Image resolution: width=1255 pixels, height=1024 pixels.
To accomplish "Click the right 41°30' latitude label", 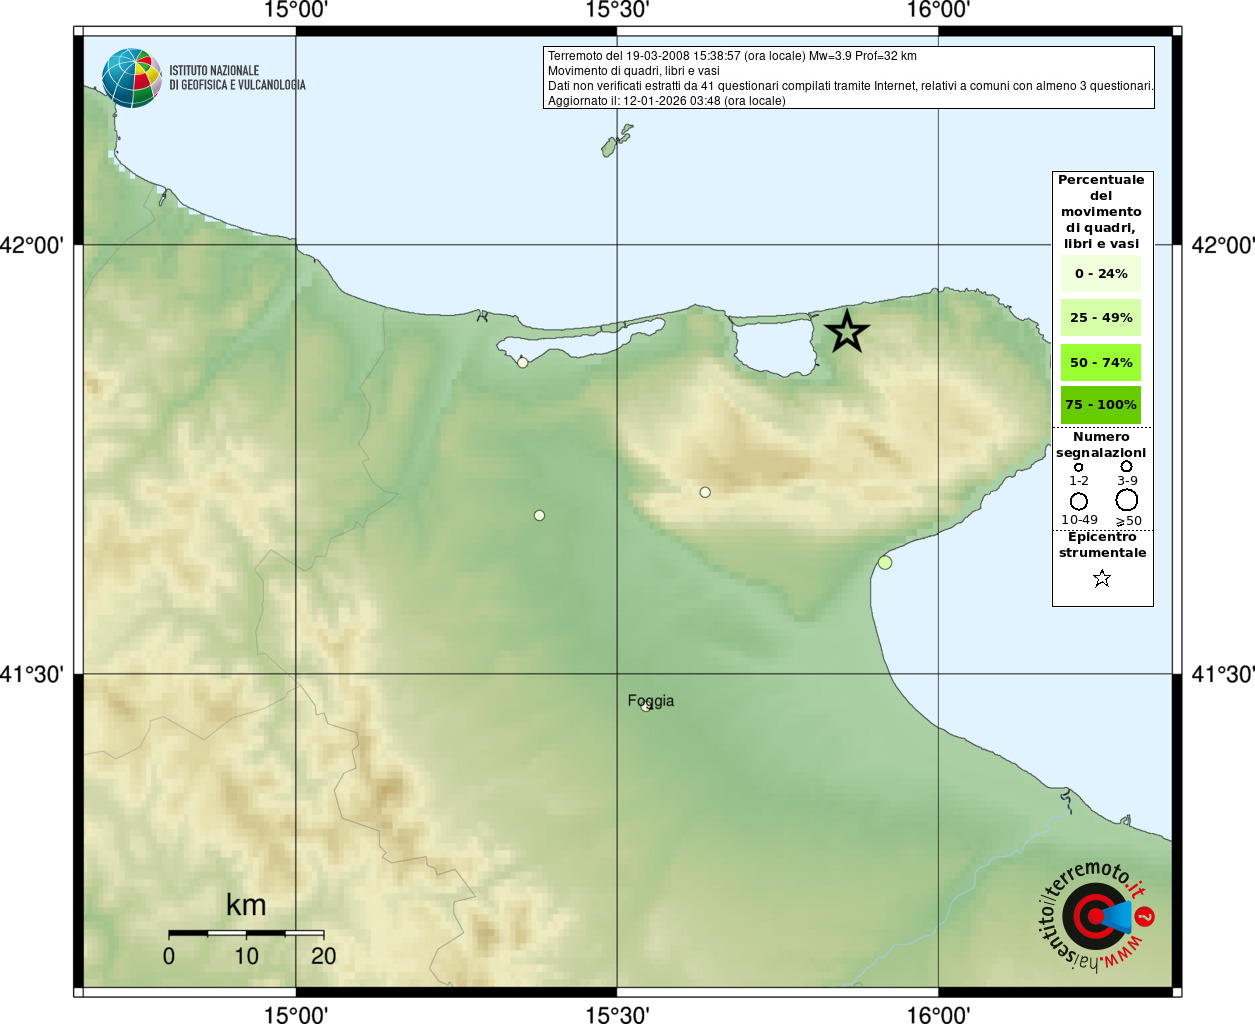I will (1223, 675).
